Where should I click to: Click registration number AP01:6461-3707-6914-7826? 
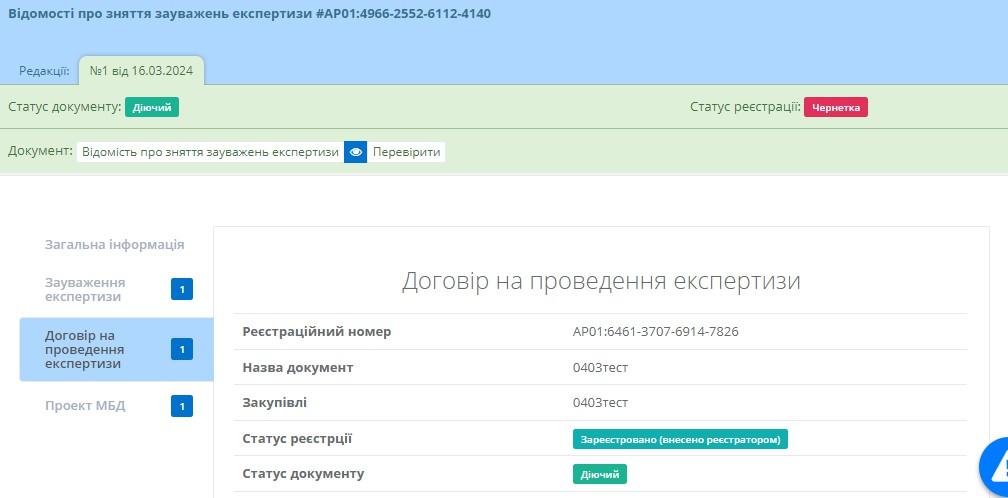click(655, 331)
